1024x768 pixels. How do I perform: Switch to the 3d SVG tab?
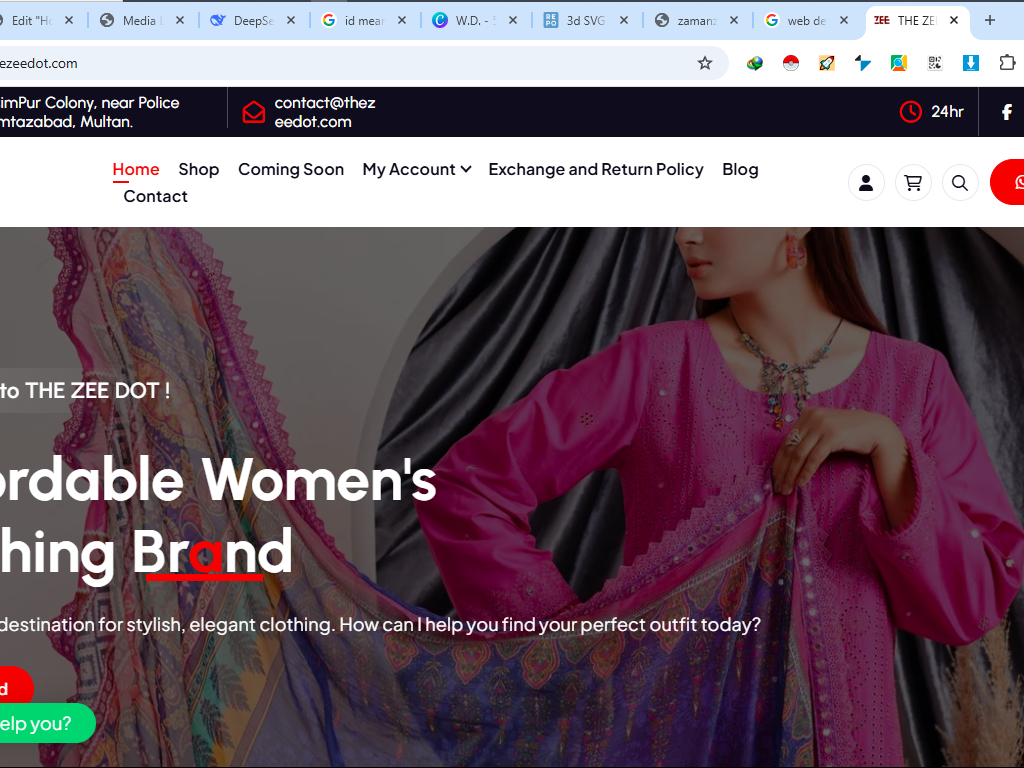point(585,20)
